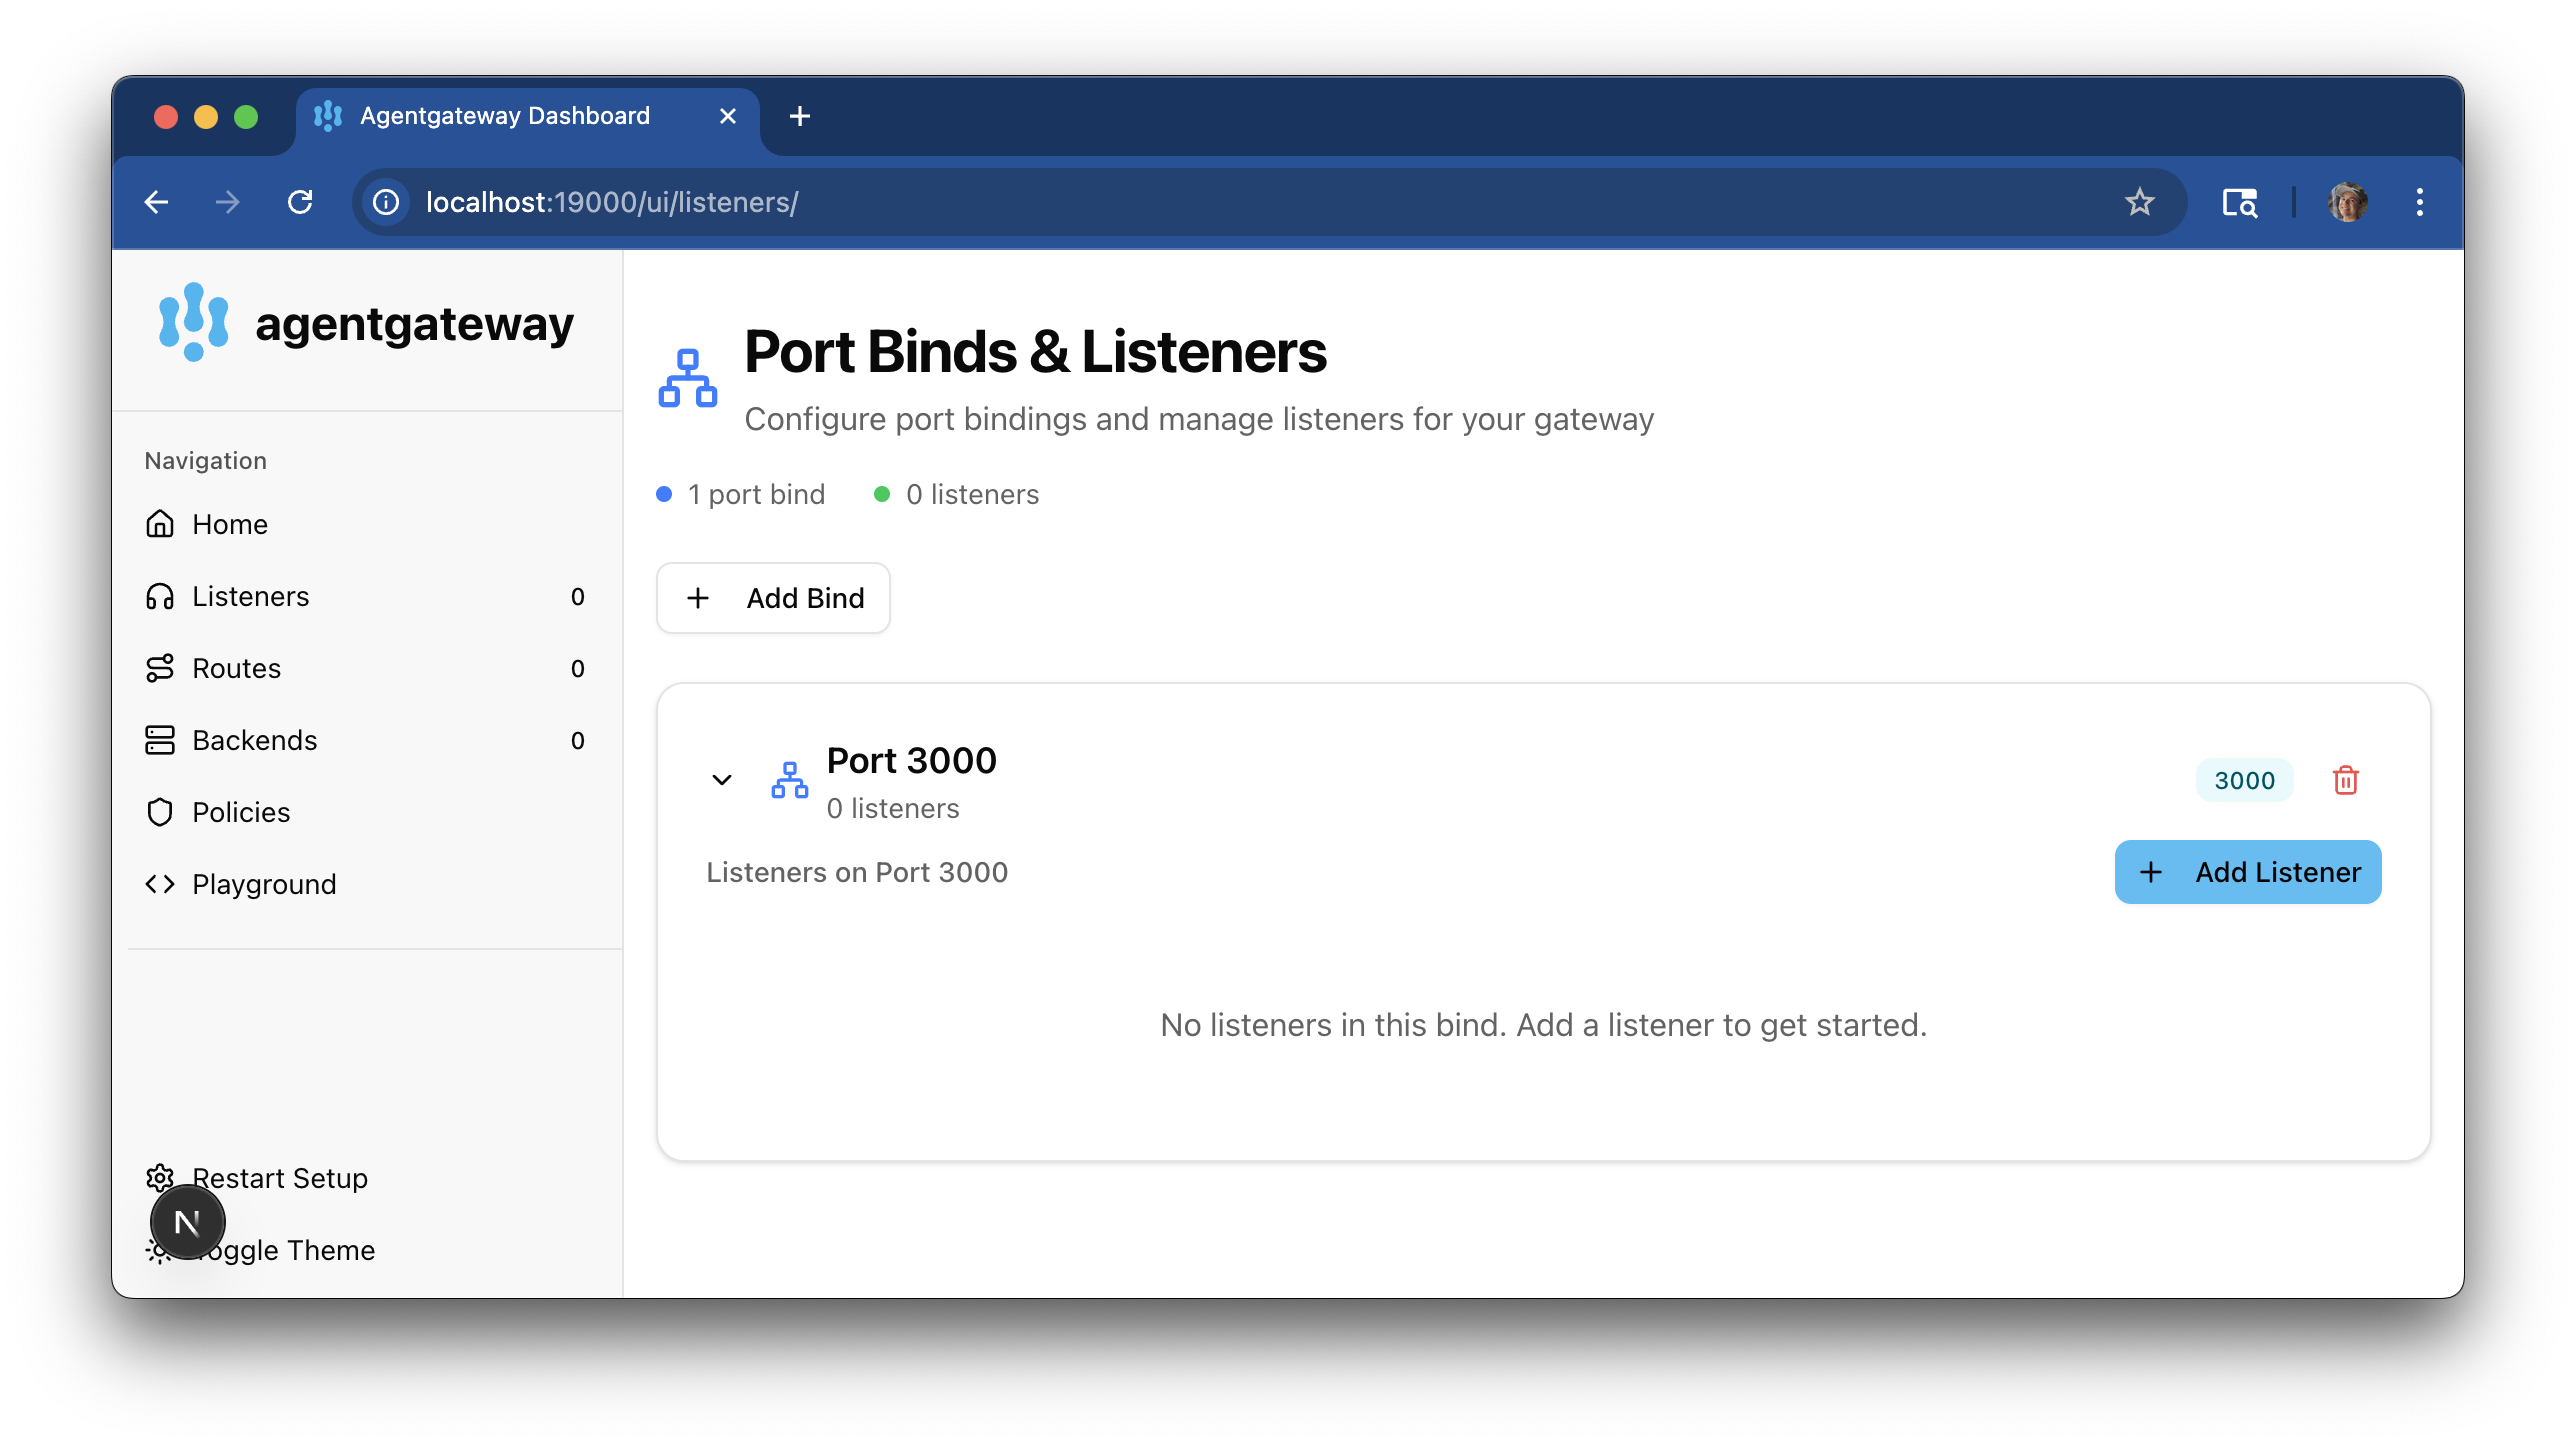Click the Listeners headphones icon
Viewport: 2576px width, 1446px height.
coord(160,596)
